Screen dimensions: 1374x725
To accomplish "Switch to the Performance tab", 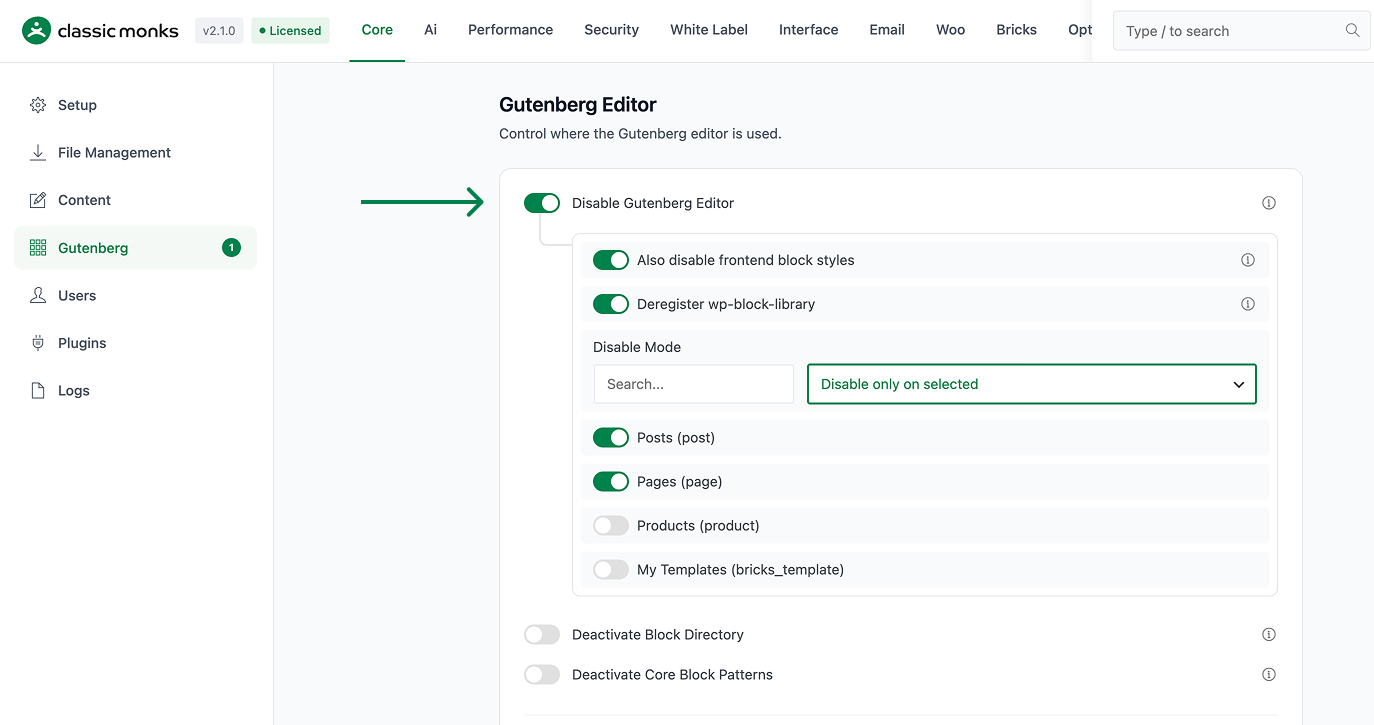I will click(510, 30).
